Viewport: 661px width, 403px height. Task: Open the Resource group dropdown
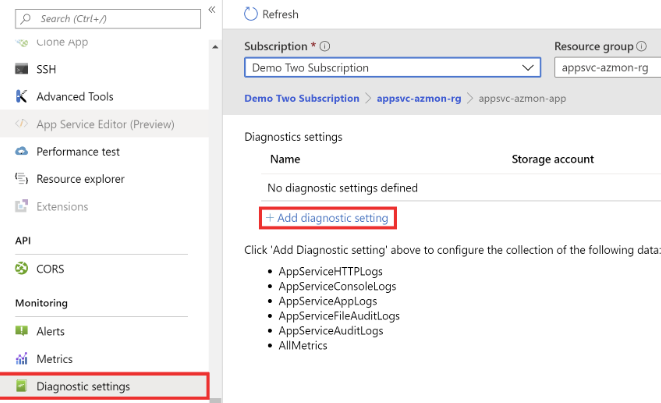[606, 68]
